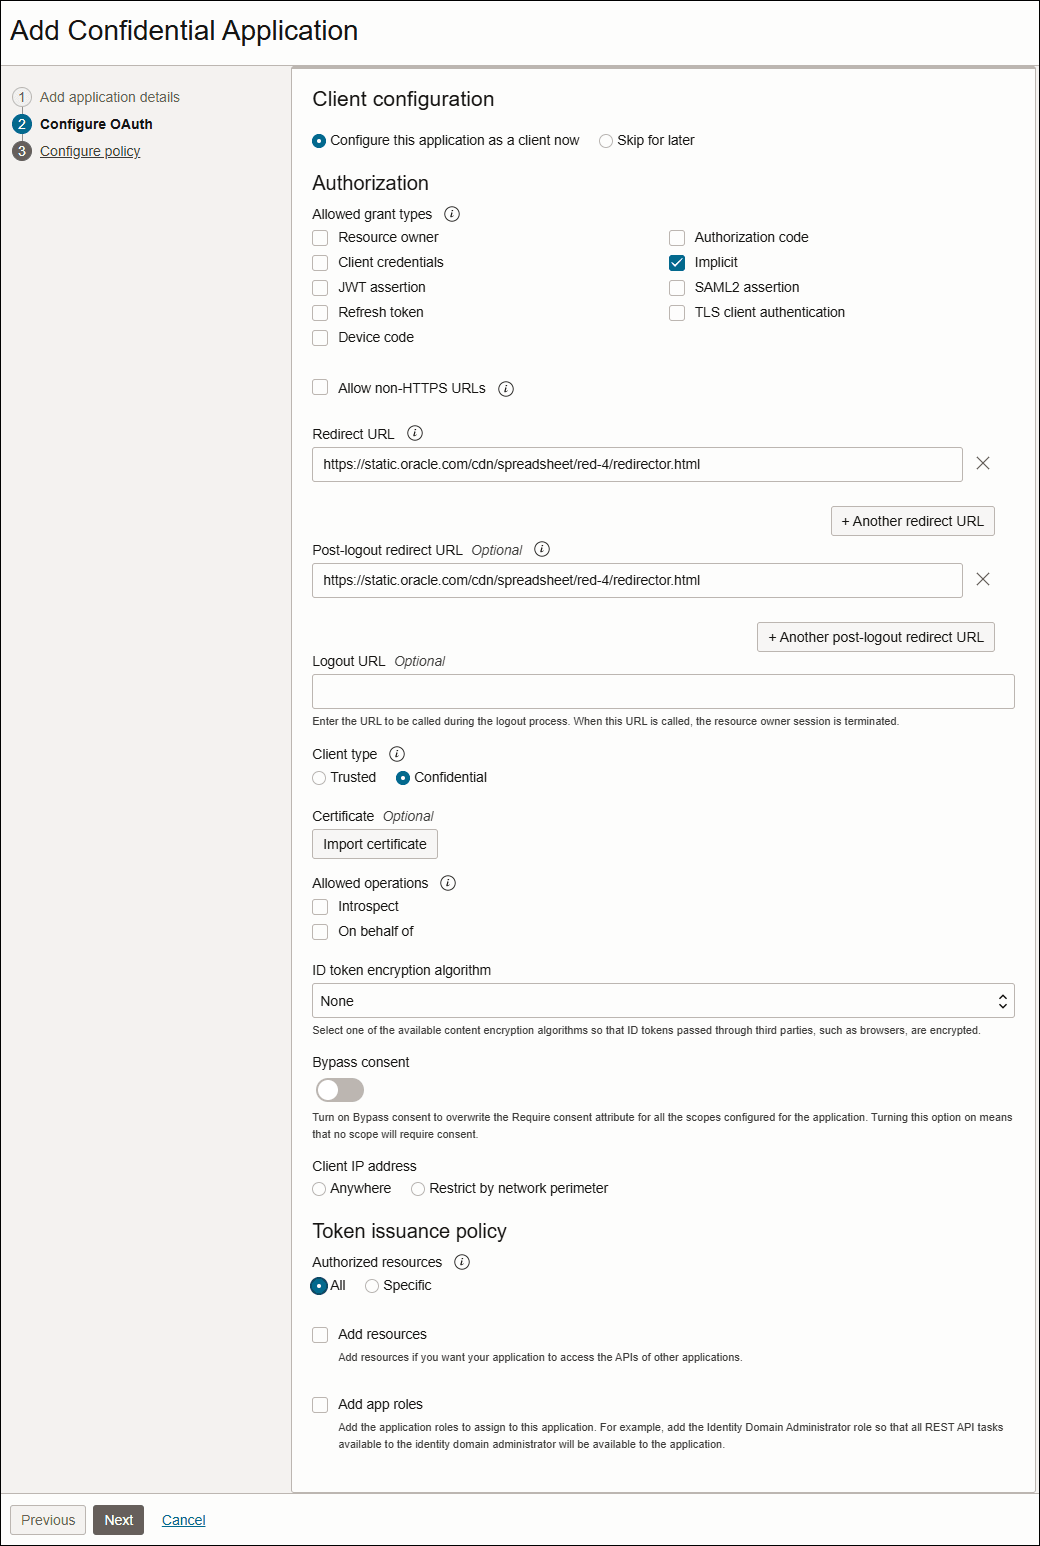Uncheck the Implicit grant type
Image resolution: width=1040 pixels, height=1546 pixels.
677,262
